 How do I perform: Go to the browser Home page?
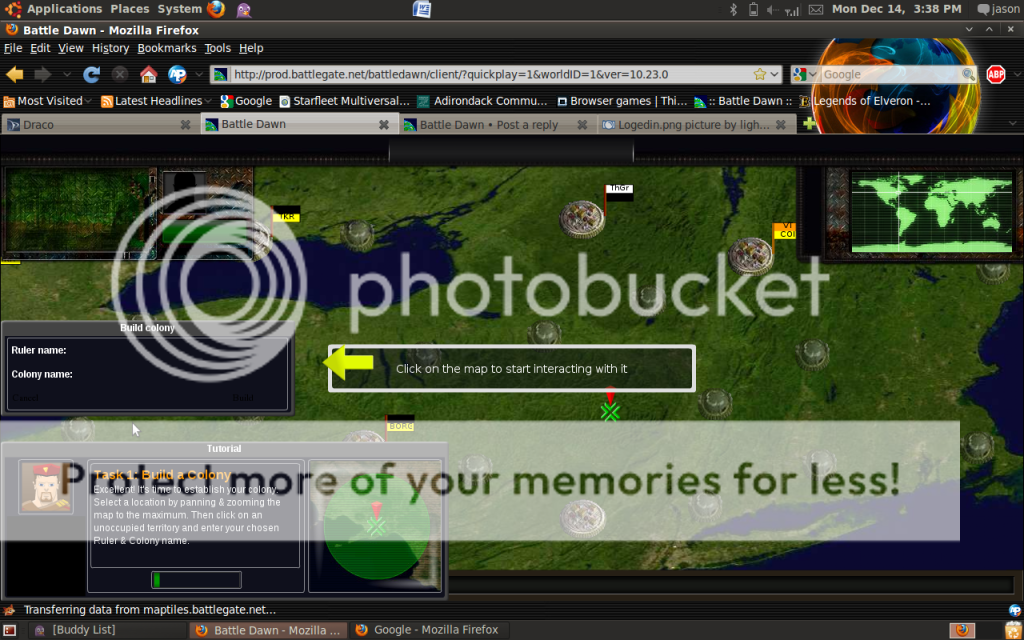(x=148, y=74)
